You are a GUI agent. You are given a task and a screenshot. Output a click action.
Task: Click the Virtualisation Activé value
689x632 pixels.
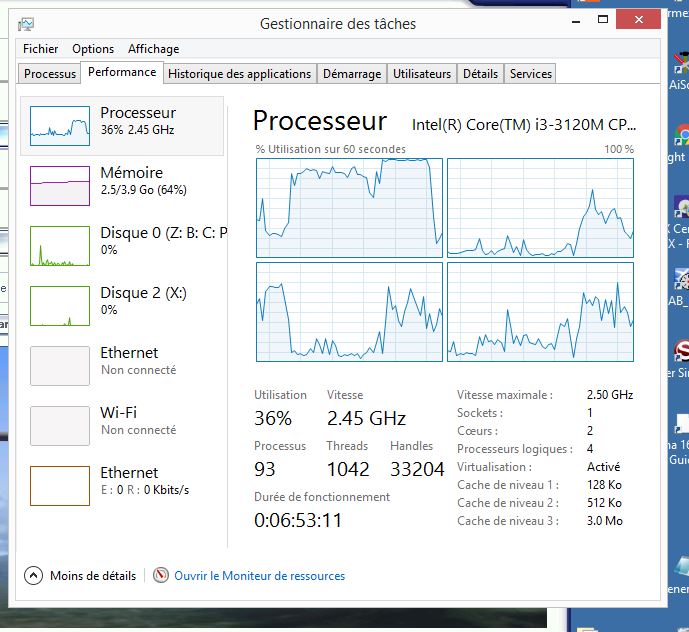pyautogui.click(x=603, y=467)
